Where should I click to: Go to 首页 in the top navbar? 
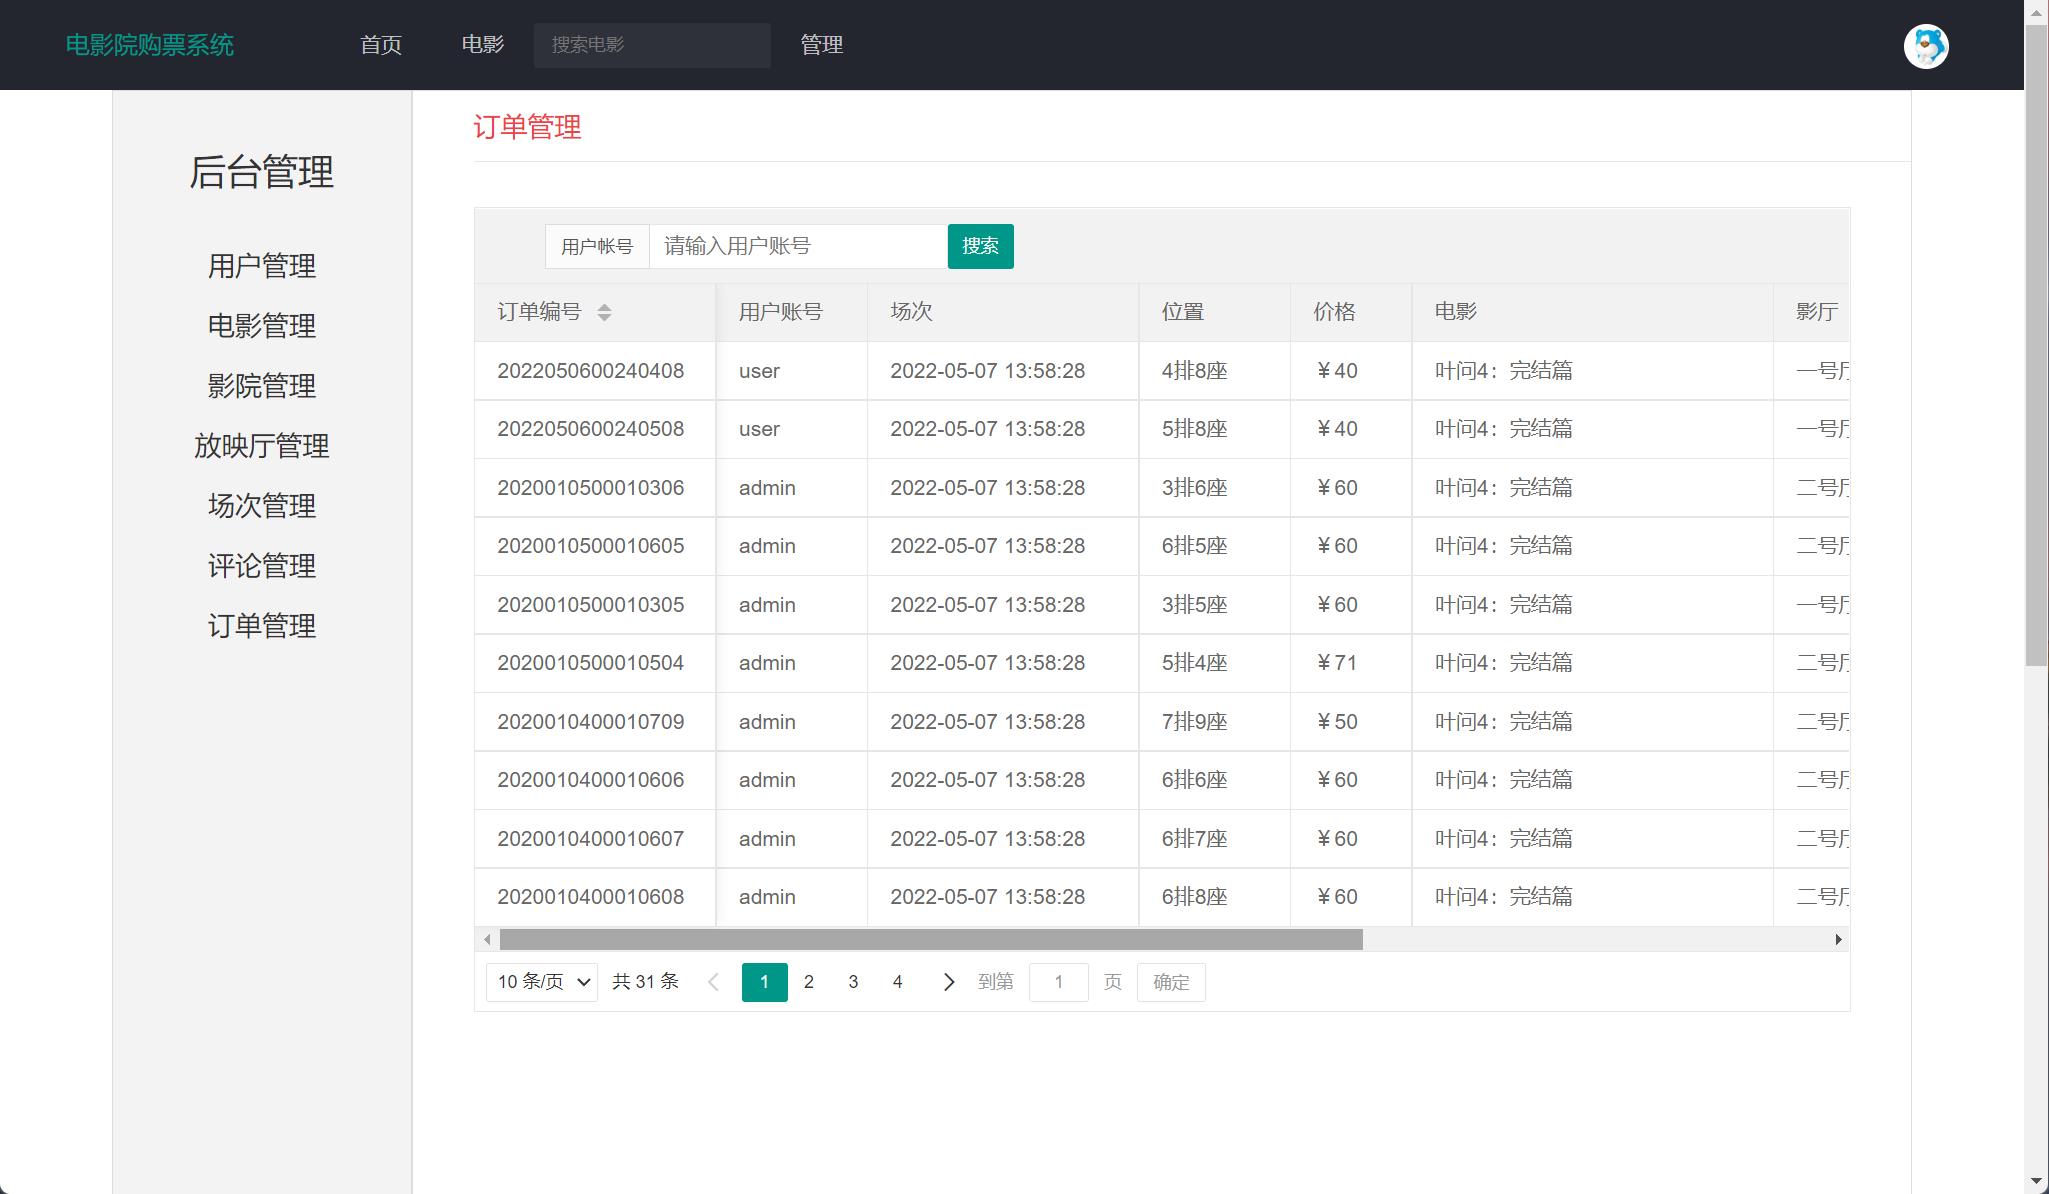[x=381, y=45]
